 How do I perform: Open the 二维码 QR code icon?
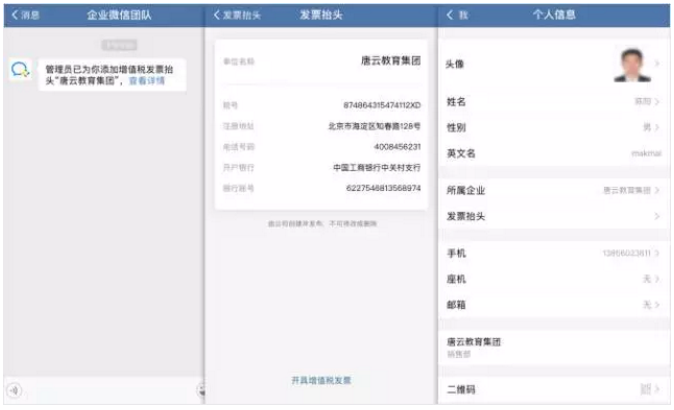click(x=646, y=389)
